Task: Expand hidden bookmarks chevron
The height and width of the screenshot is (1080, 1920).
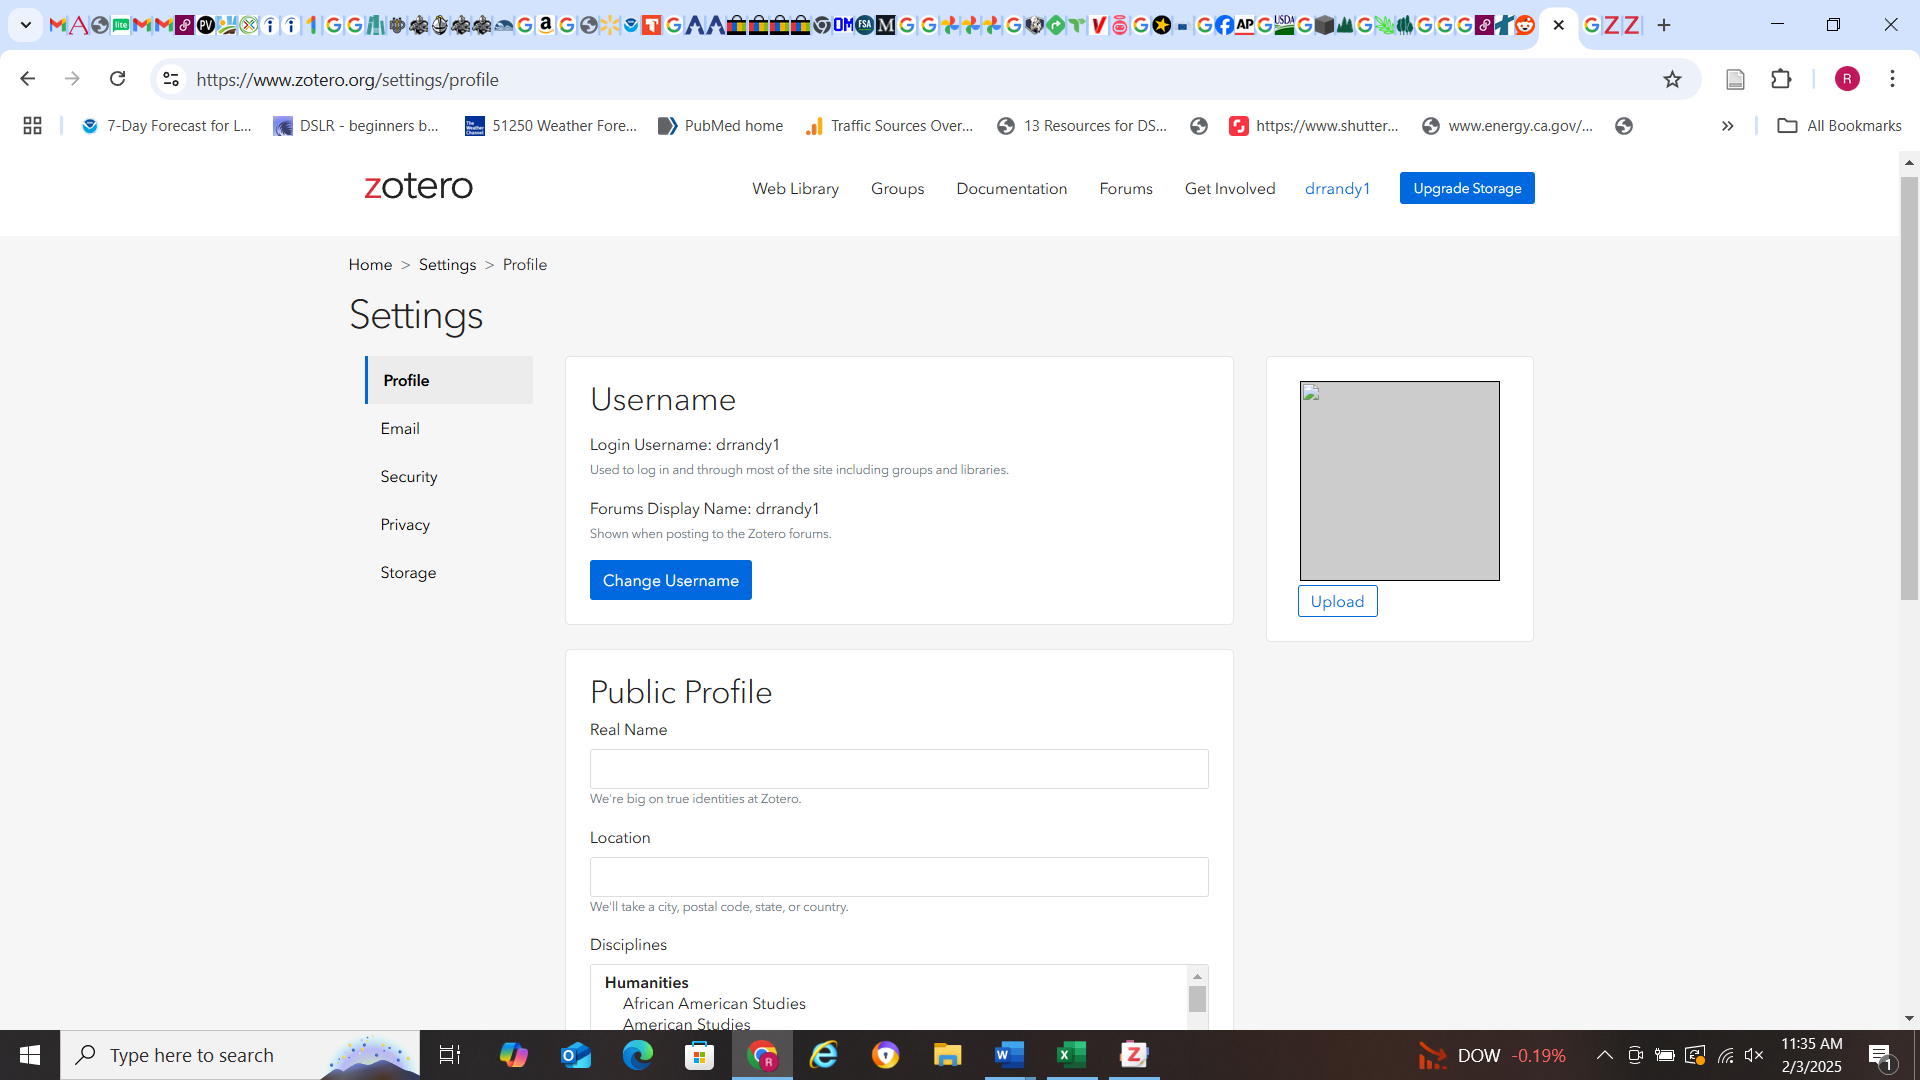Action: pos(1727,126)
